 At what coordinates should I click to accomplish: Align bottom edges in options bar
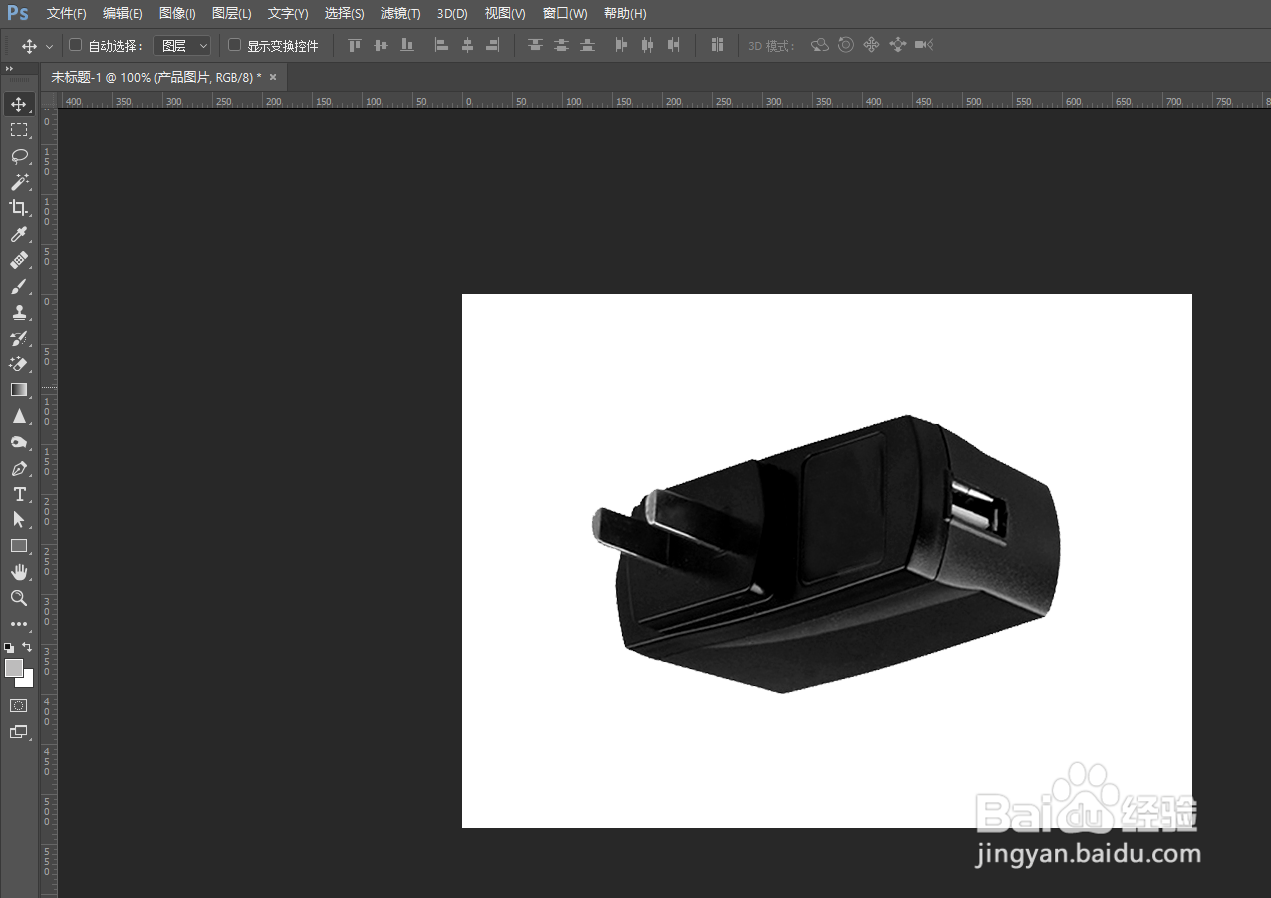pos(406,45)
